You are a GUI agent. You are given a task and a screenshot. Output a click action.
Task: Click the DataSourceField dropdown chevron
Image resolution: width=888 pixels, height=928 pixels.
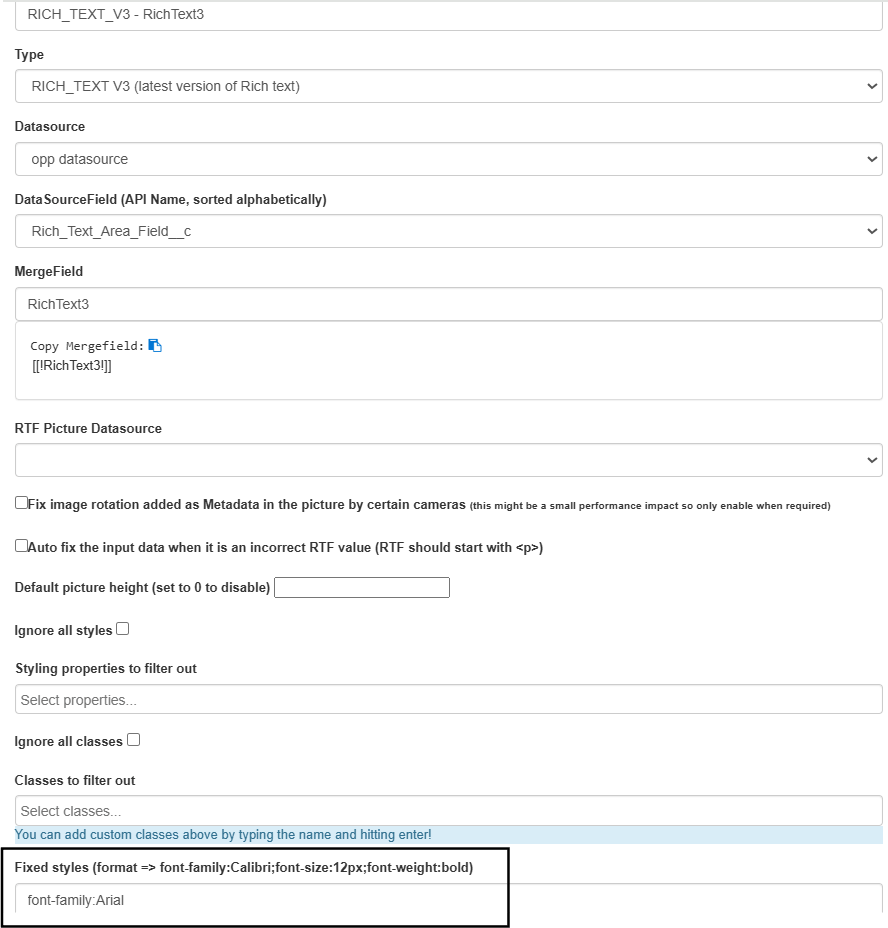pos(871,231)
